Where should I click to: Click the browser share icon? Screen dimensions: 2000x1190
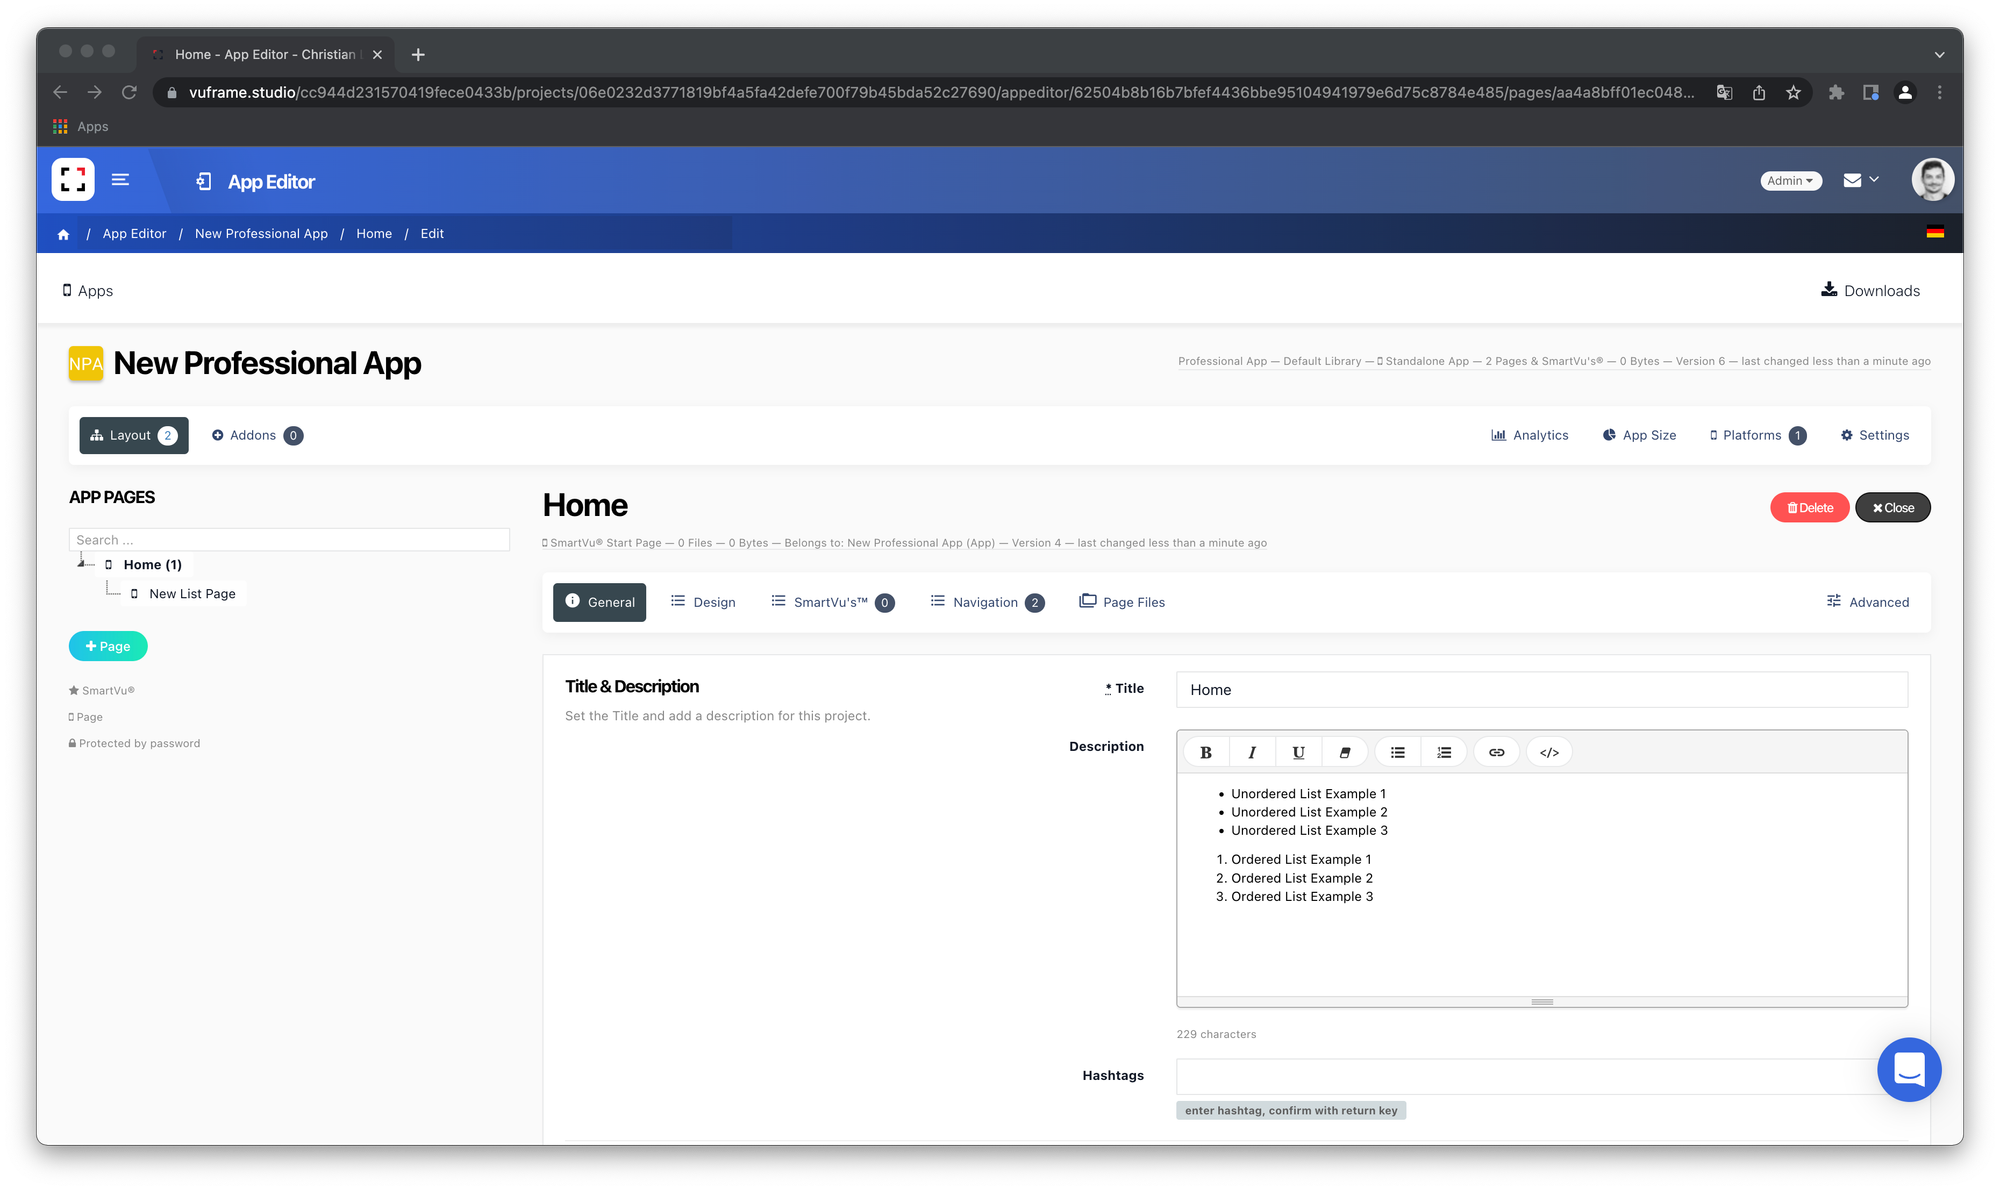point(1759,92)
